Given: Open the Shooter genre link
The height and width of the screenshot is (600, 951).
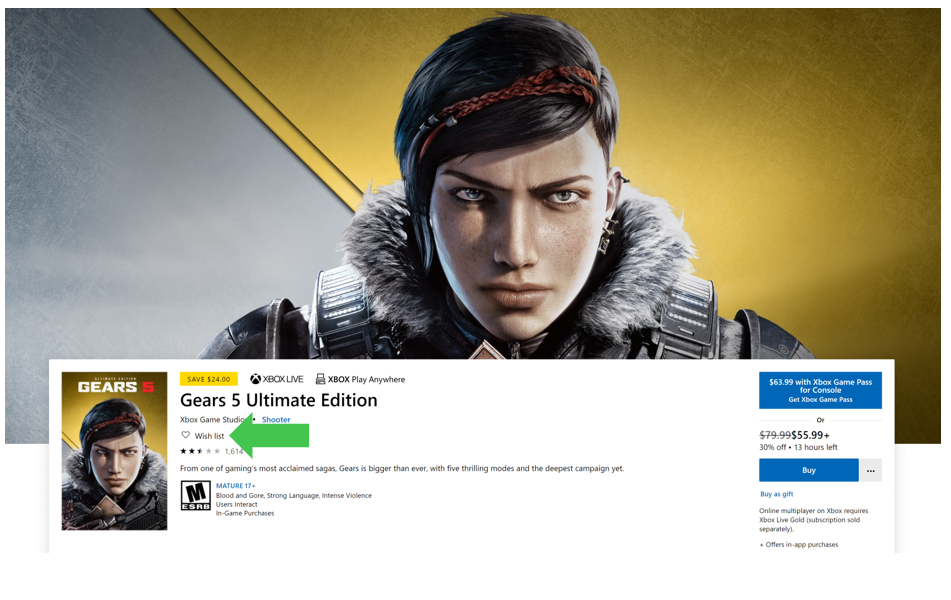Looking at the screenshot, I should point(276,419).
